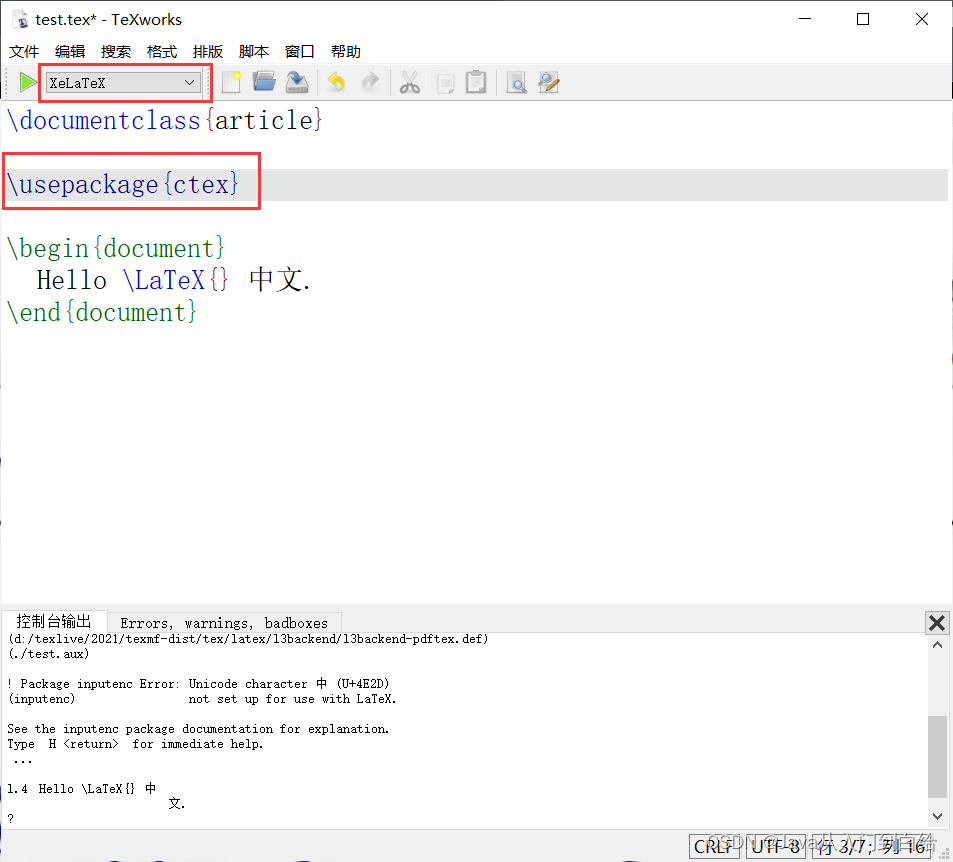Click the TeXworks title bar app icon

[x=21, y=19]
